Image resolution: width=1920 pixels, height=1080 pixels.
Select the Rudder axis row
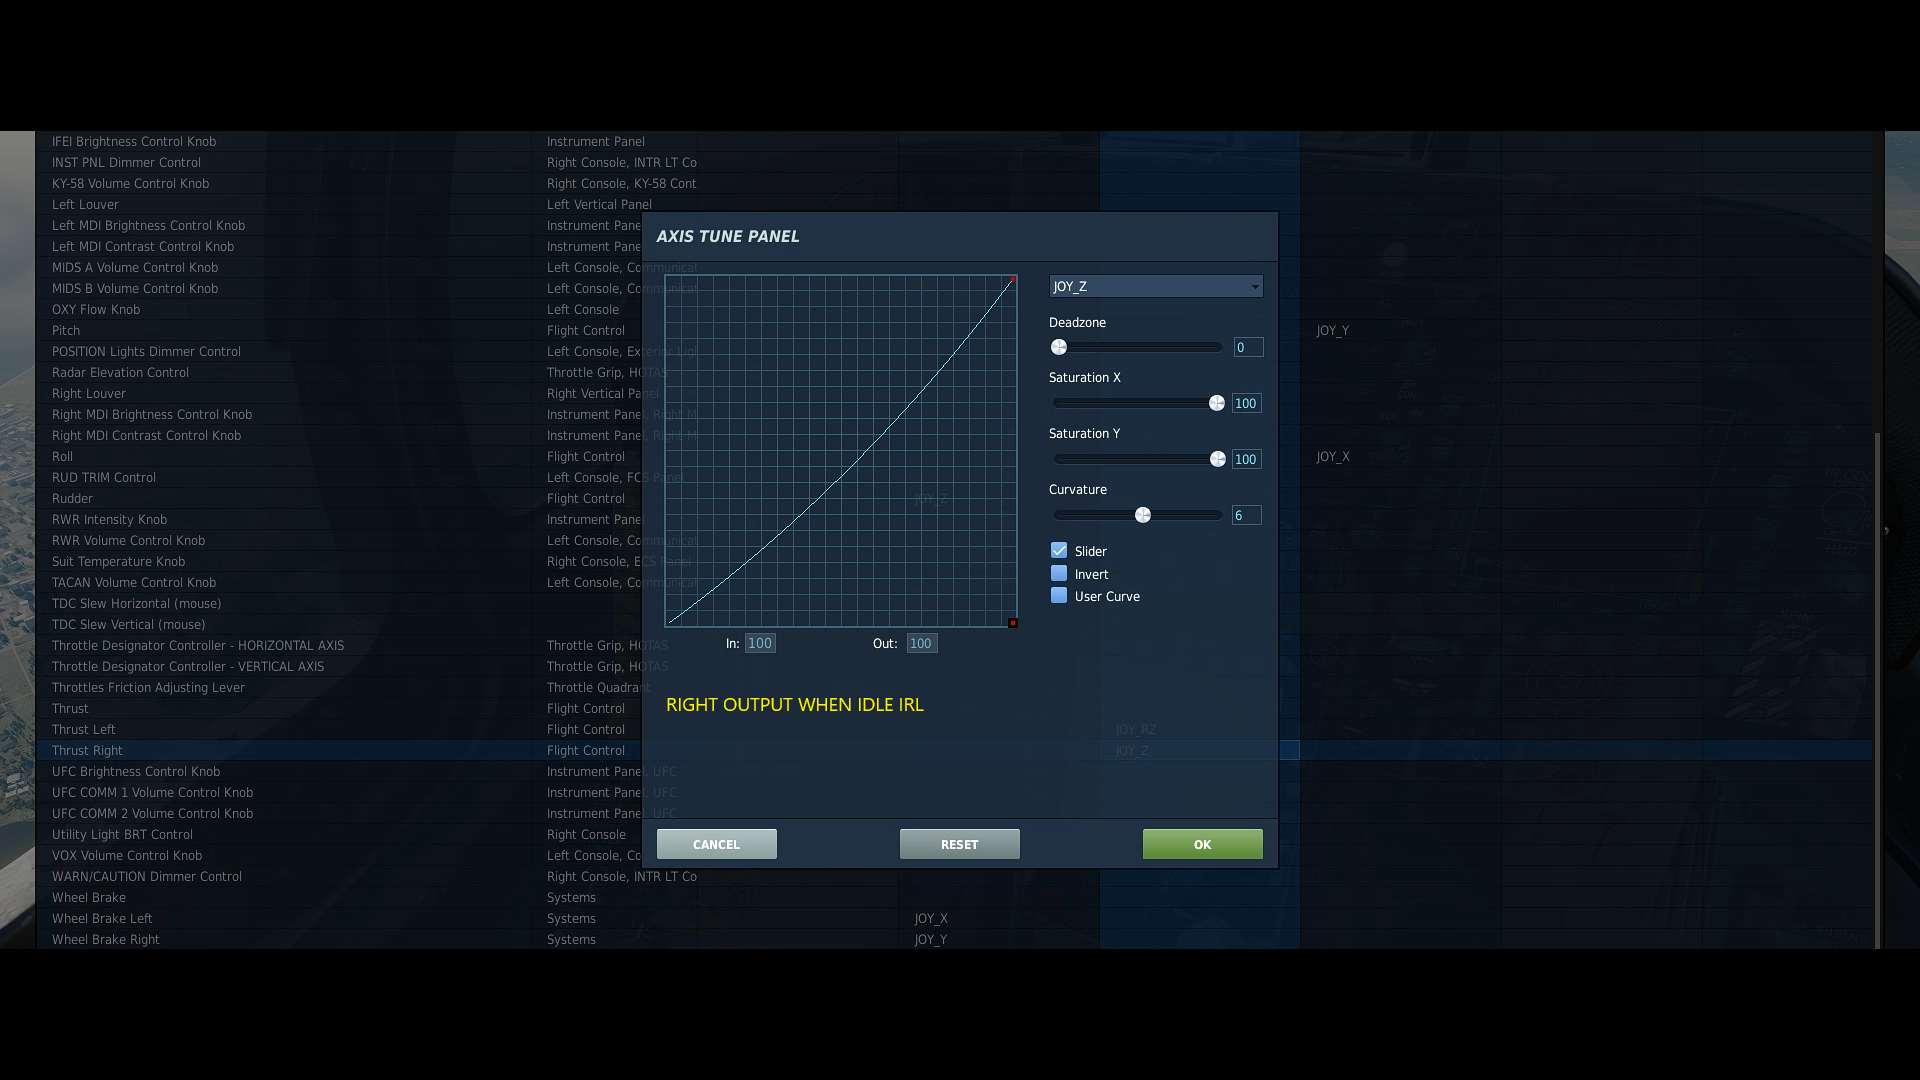(954, 498)
